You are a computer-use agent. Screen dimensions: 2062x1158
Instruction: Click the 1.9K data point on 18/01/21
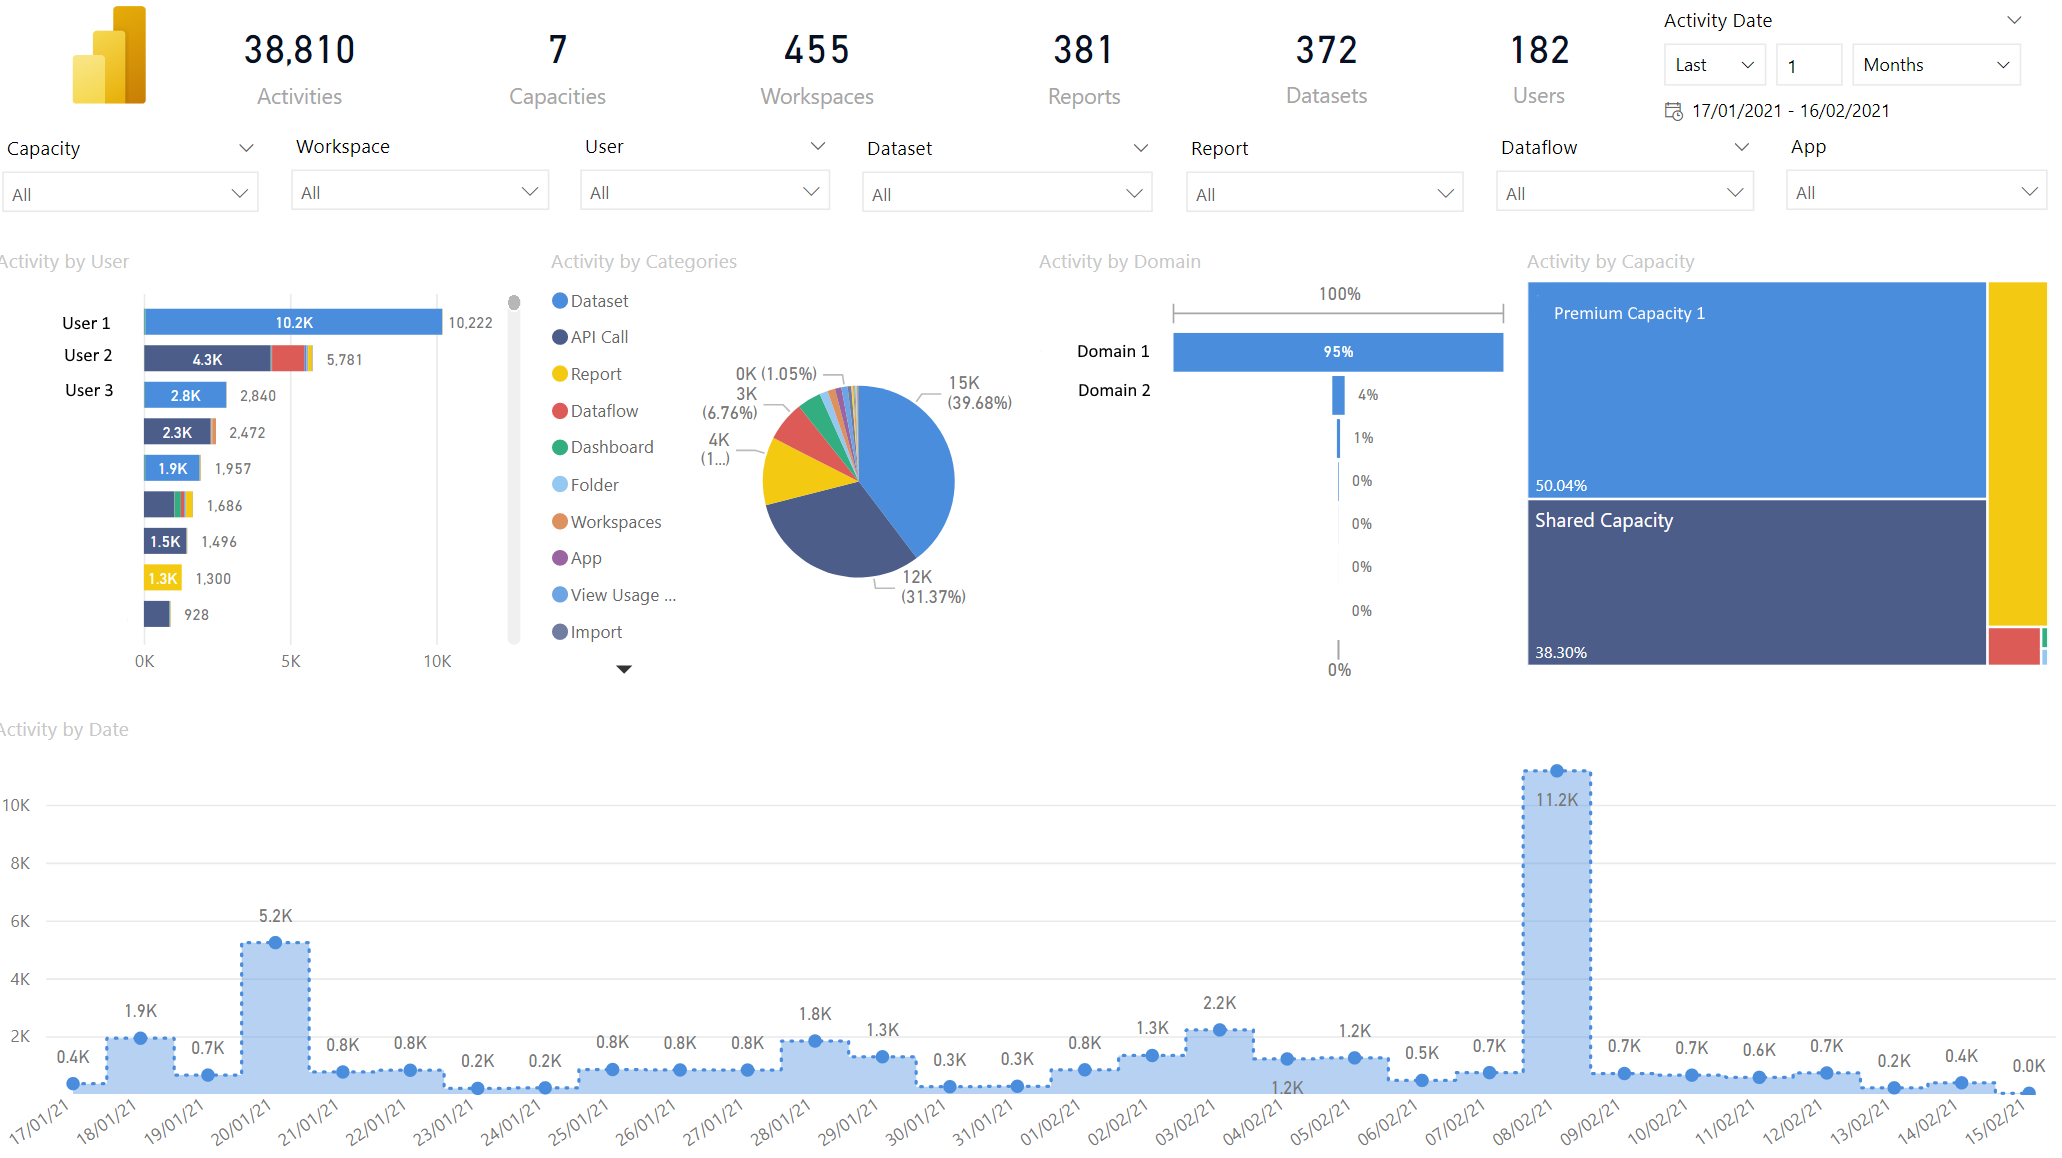pos(140,1038)
